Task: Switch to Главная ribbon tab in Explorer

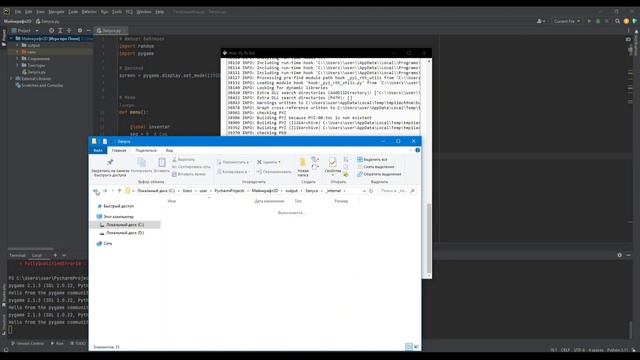Action: pyautogui.click(x=119, y=151)
